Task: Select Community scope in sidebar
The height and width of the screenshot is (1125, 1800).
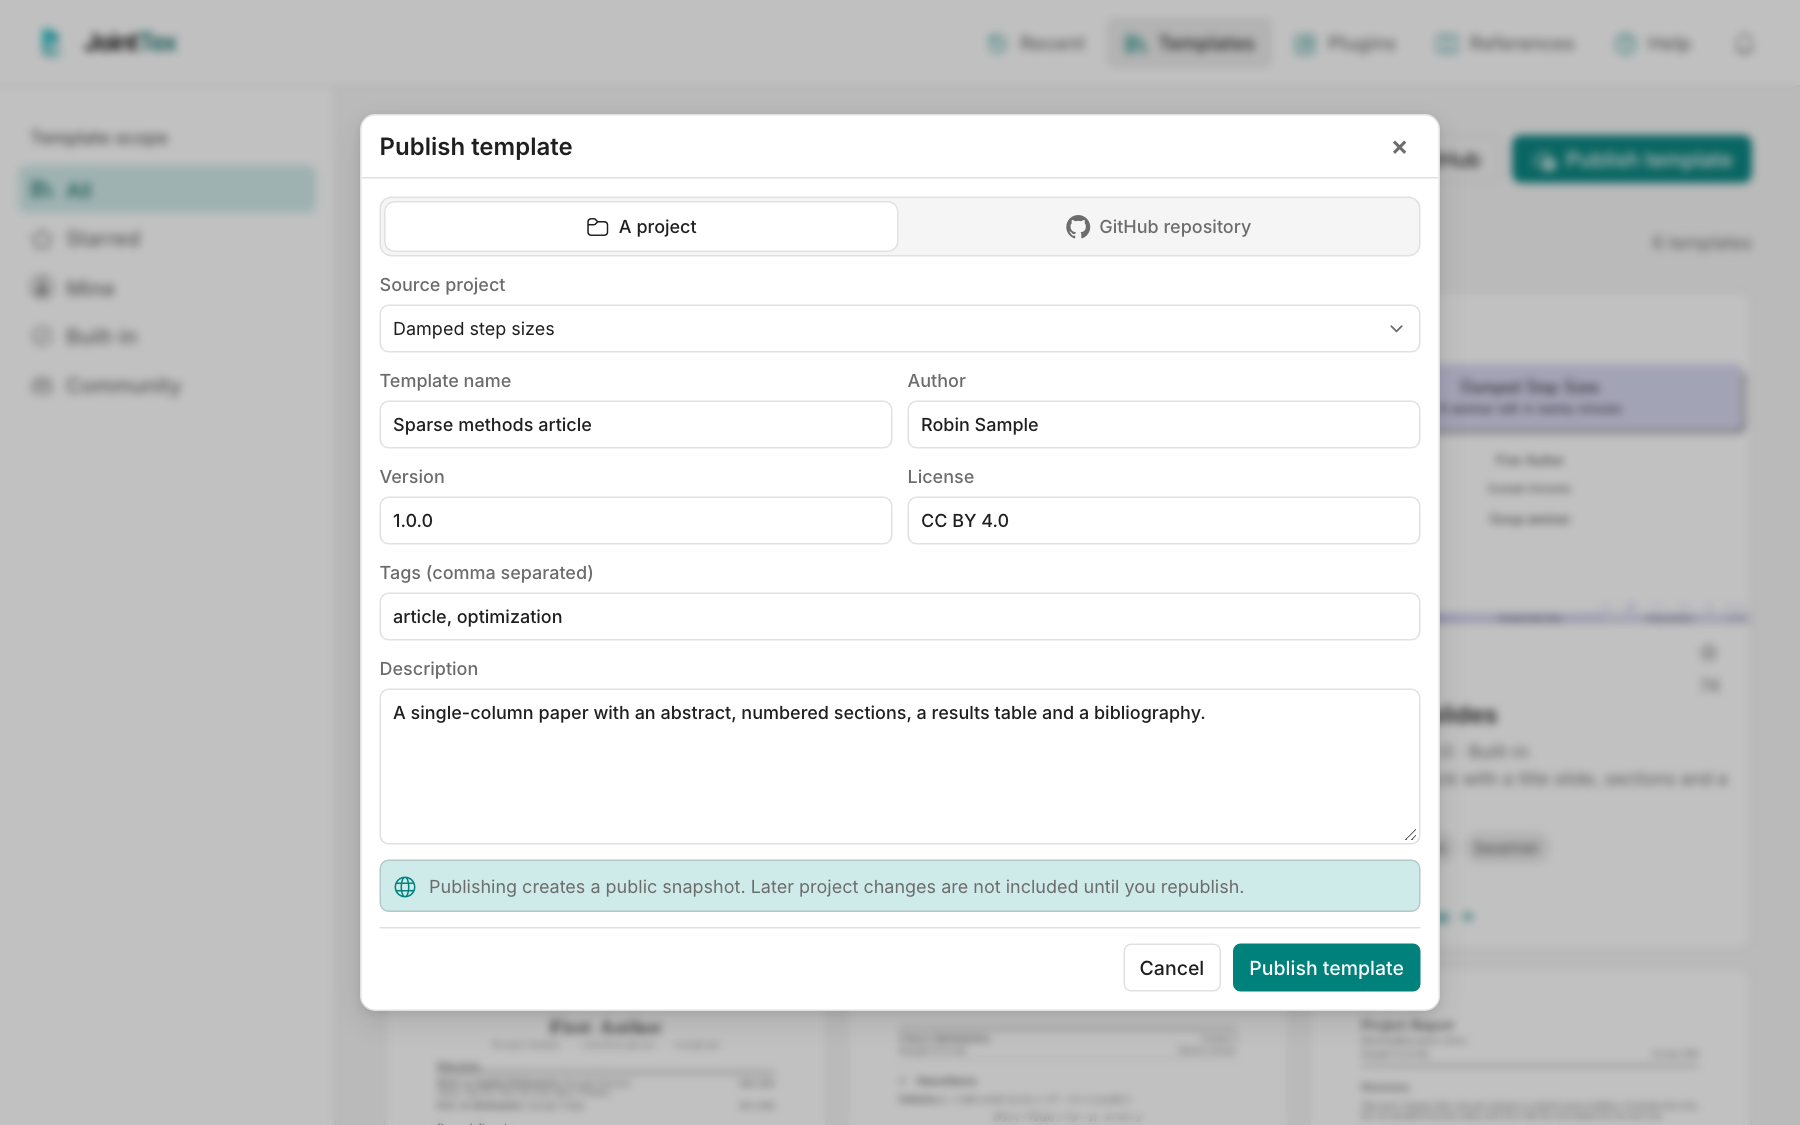Action: pos(168,385)
